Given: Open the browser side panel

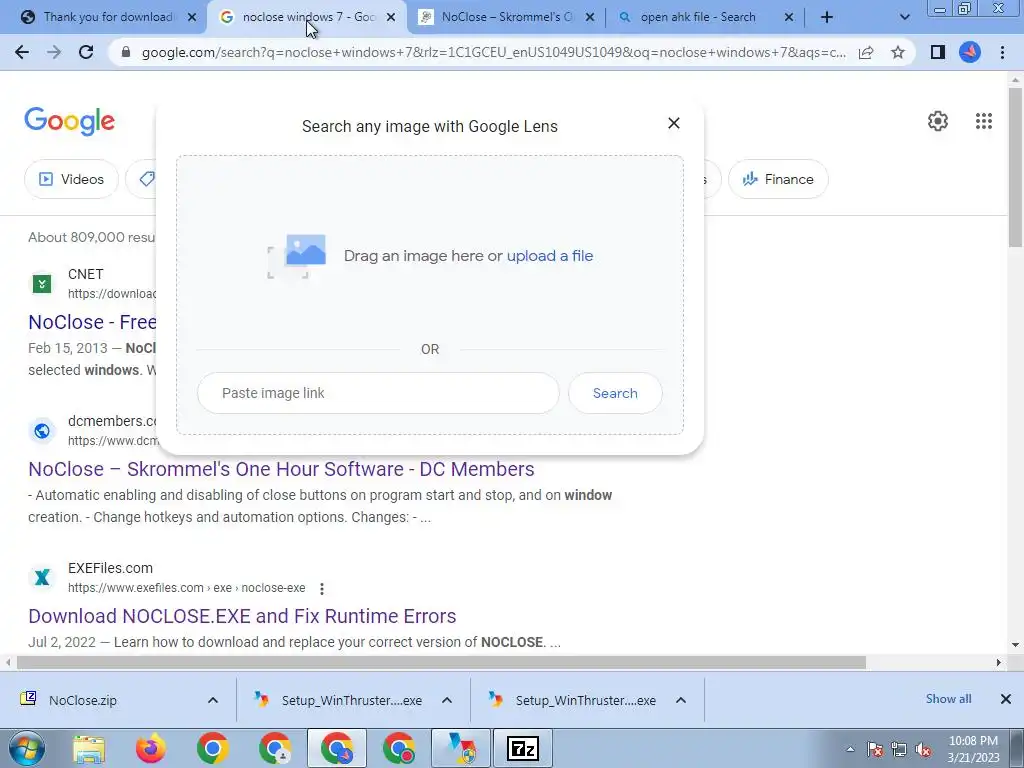Looking at the screenshot, I should coord(938,52).
